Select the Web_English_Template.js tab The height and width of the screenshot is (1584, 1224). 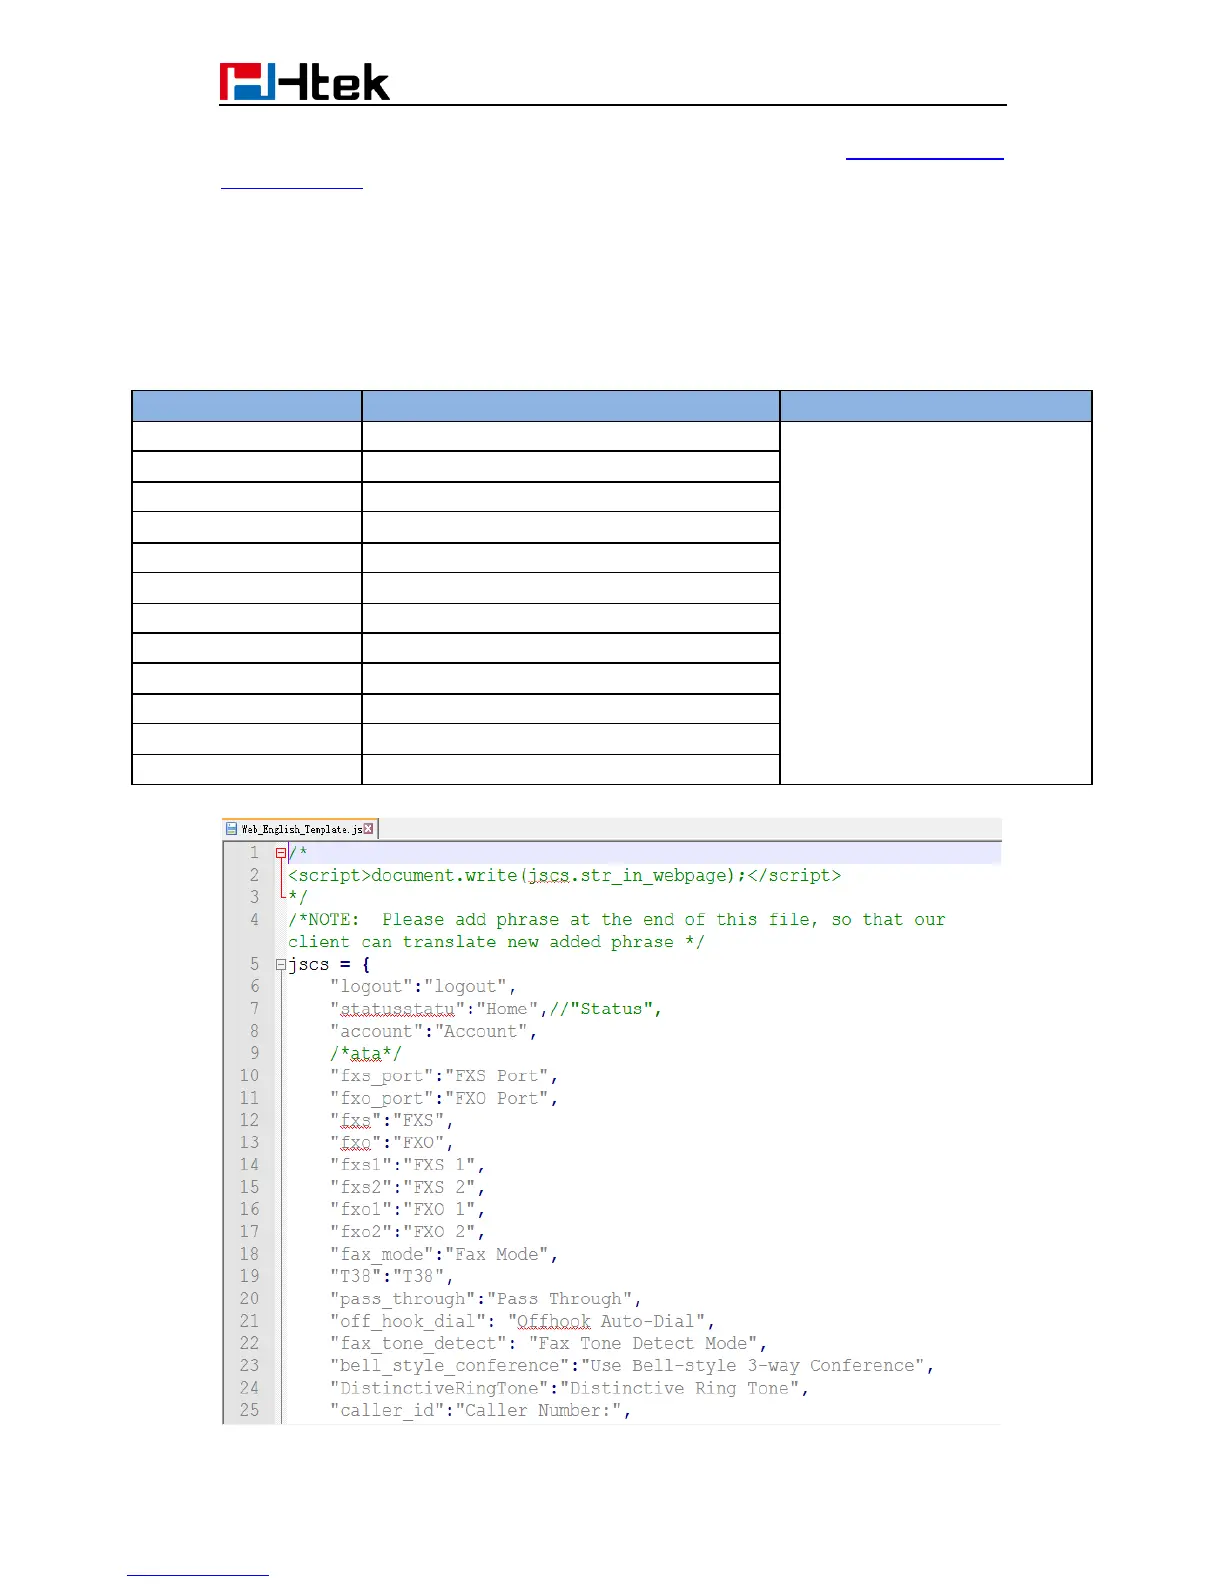[x=300, y=829]
